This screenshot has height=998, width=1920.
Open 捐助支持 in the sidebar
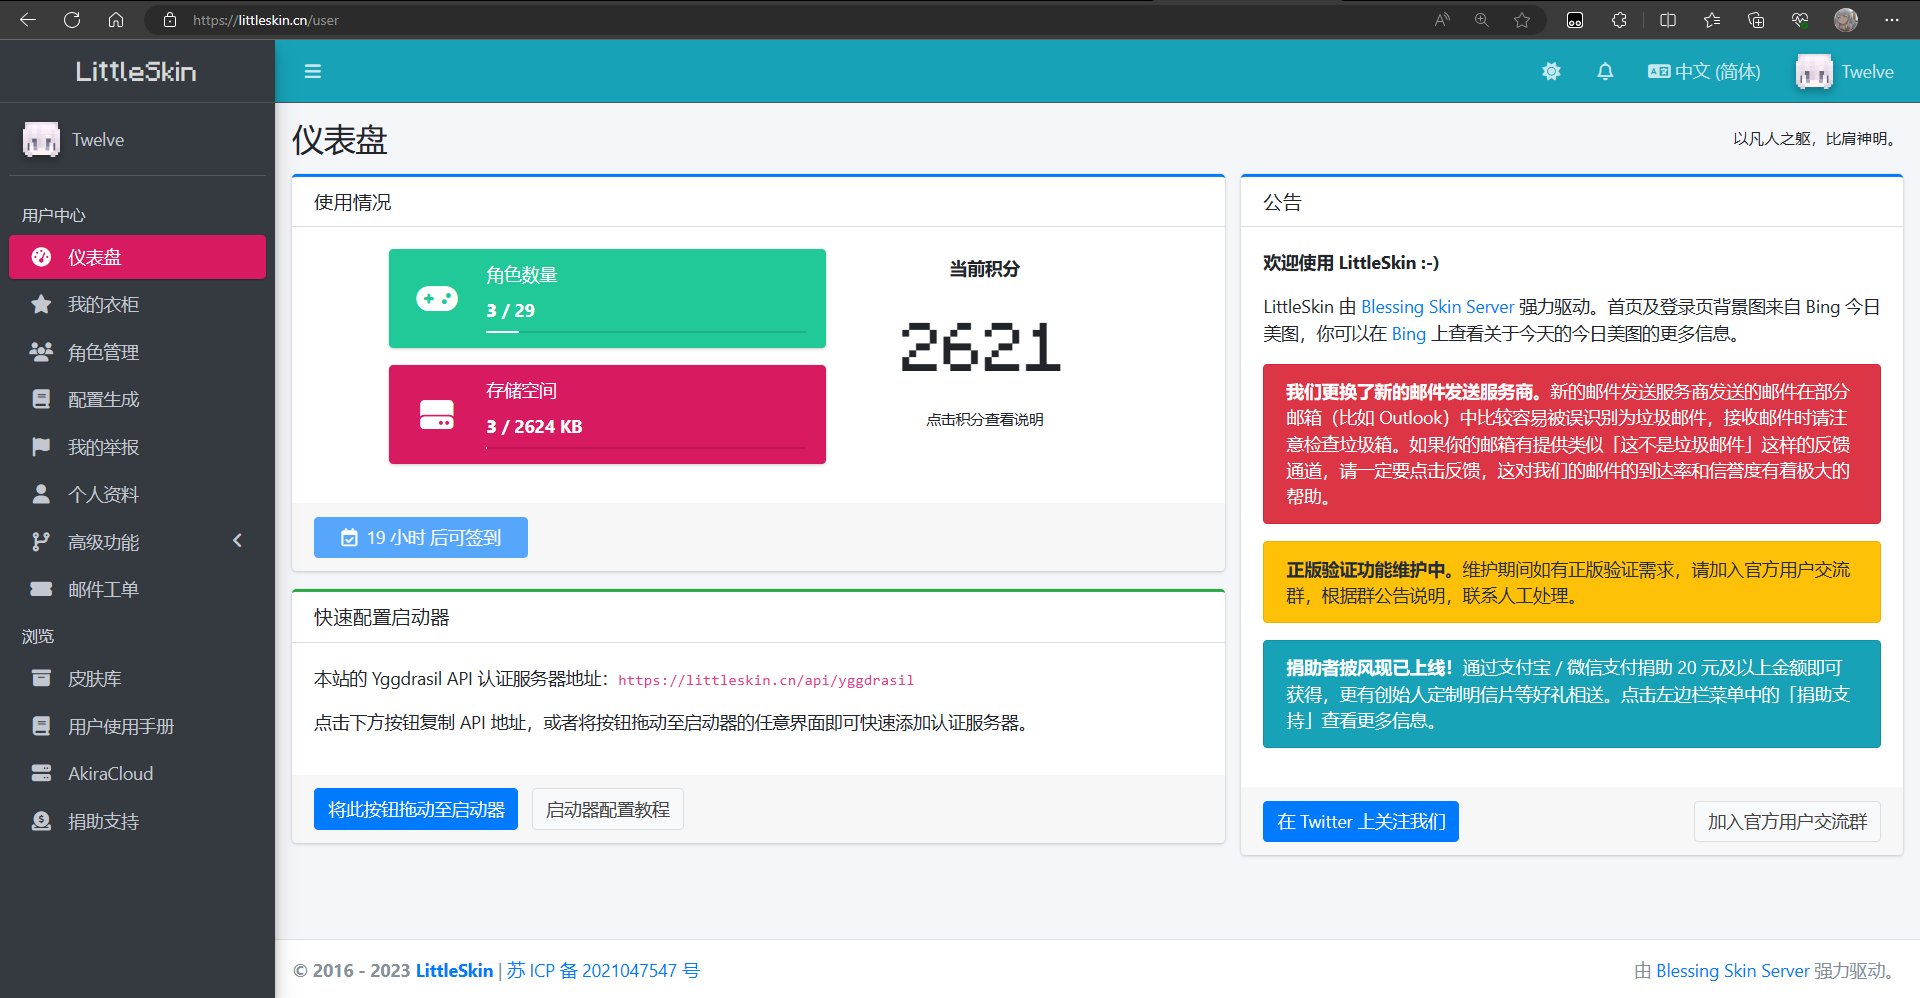coord(137,821)
